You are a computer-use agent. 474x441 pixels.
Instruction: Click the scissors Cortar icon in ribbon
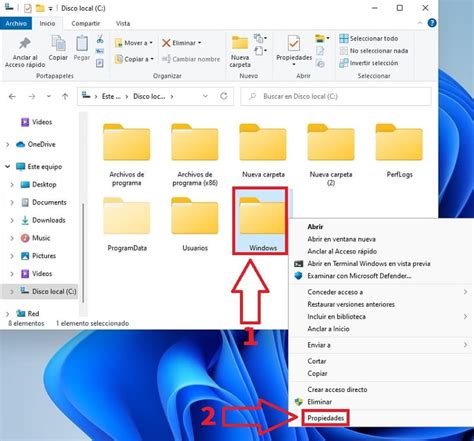pos(100,39)
